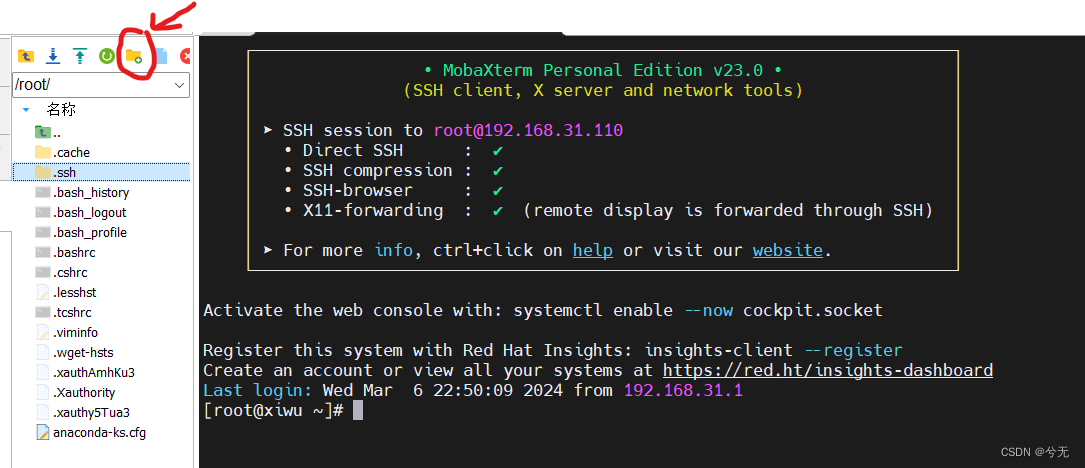Select the .cache folder
Image resolution: width=1085 pixels, height=468 pixels.
(x=62, y=152)
